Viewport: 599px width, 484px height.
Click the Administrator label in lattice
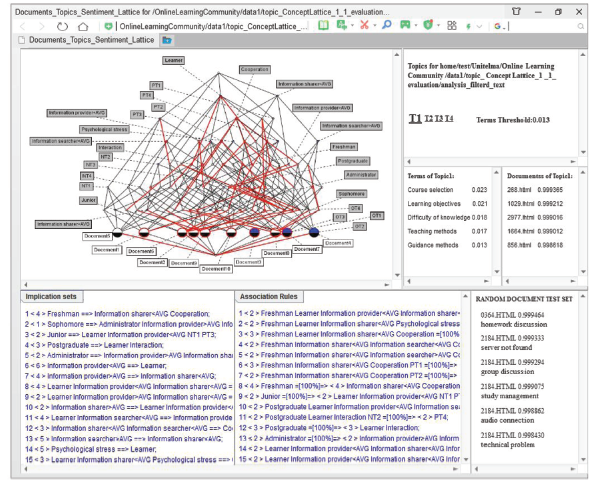coord(361,175)
